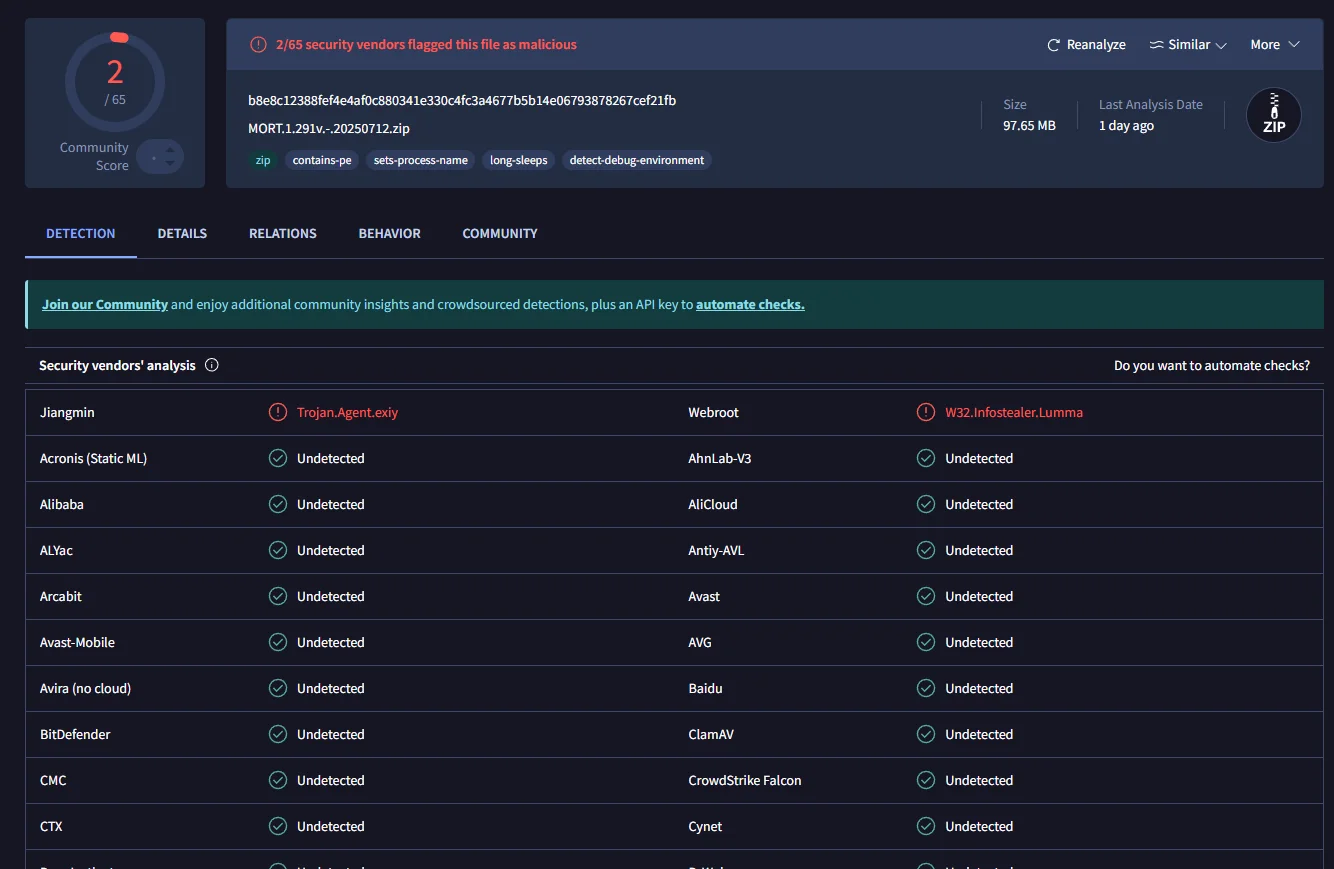The width and height of the screenshot is (1334, 869).
Task: Click the detect-debug-environment tag
Action: pos(637,160)
